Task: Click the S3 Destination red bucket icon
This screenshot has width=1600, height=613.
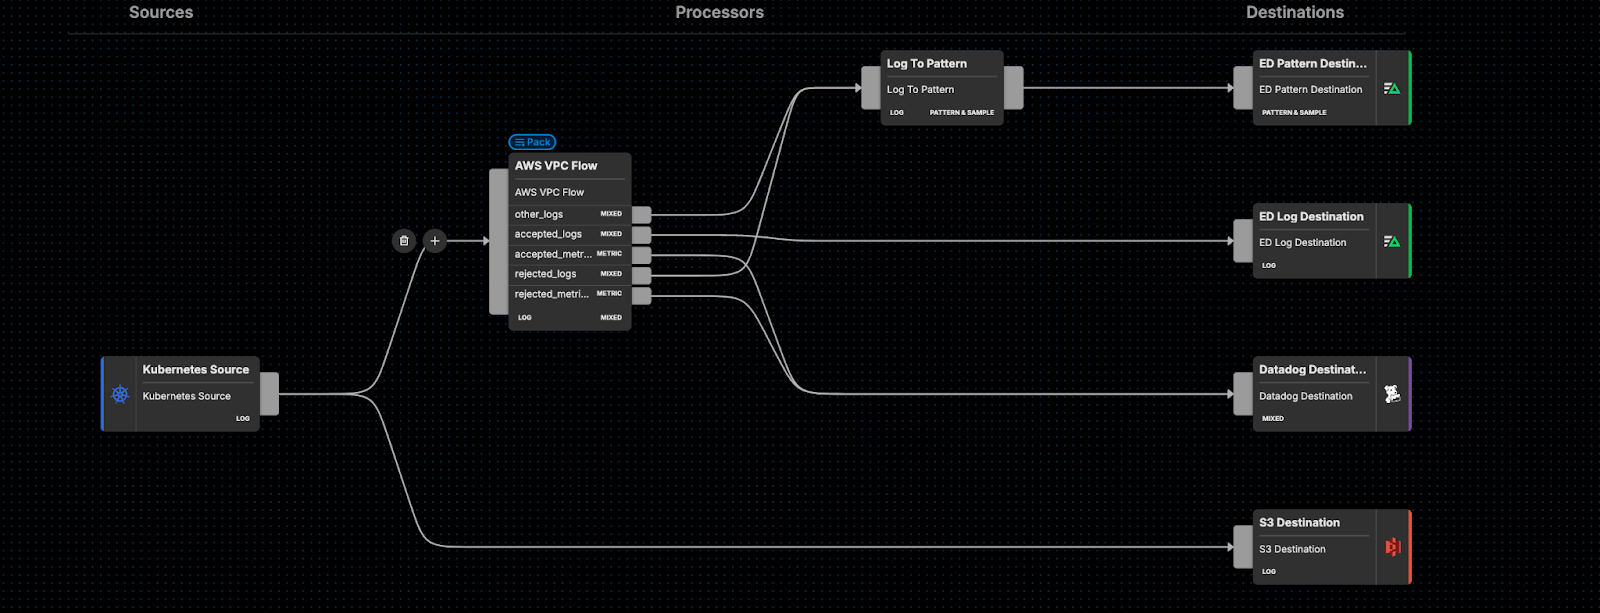Action: [1392, 547]
